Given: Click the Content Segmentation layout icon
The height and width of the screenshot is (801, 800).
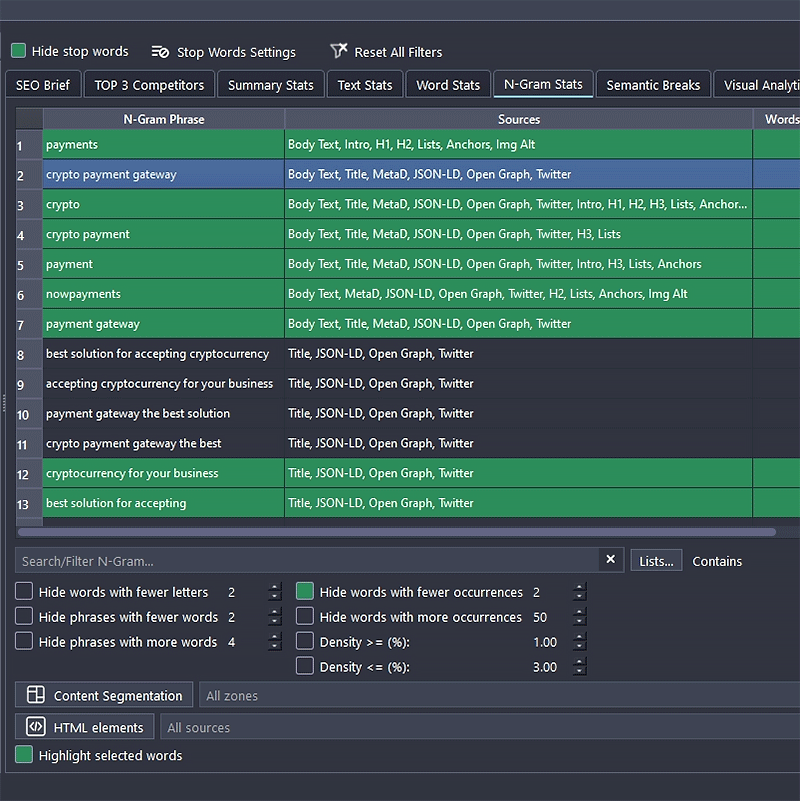Looking at the screenshot, I should (x=36, y=695).
